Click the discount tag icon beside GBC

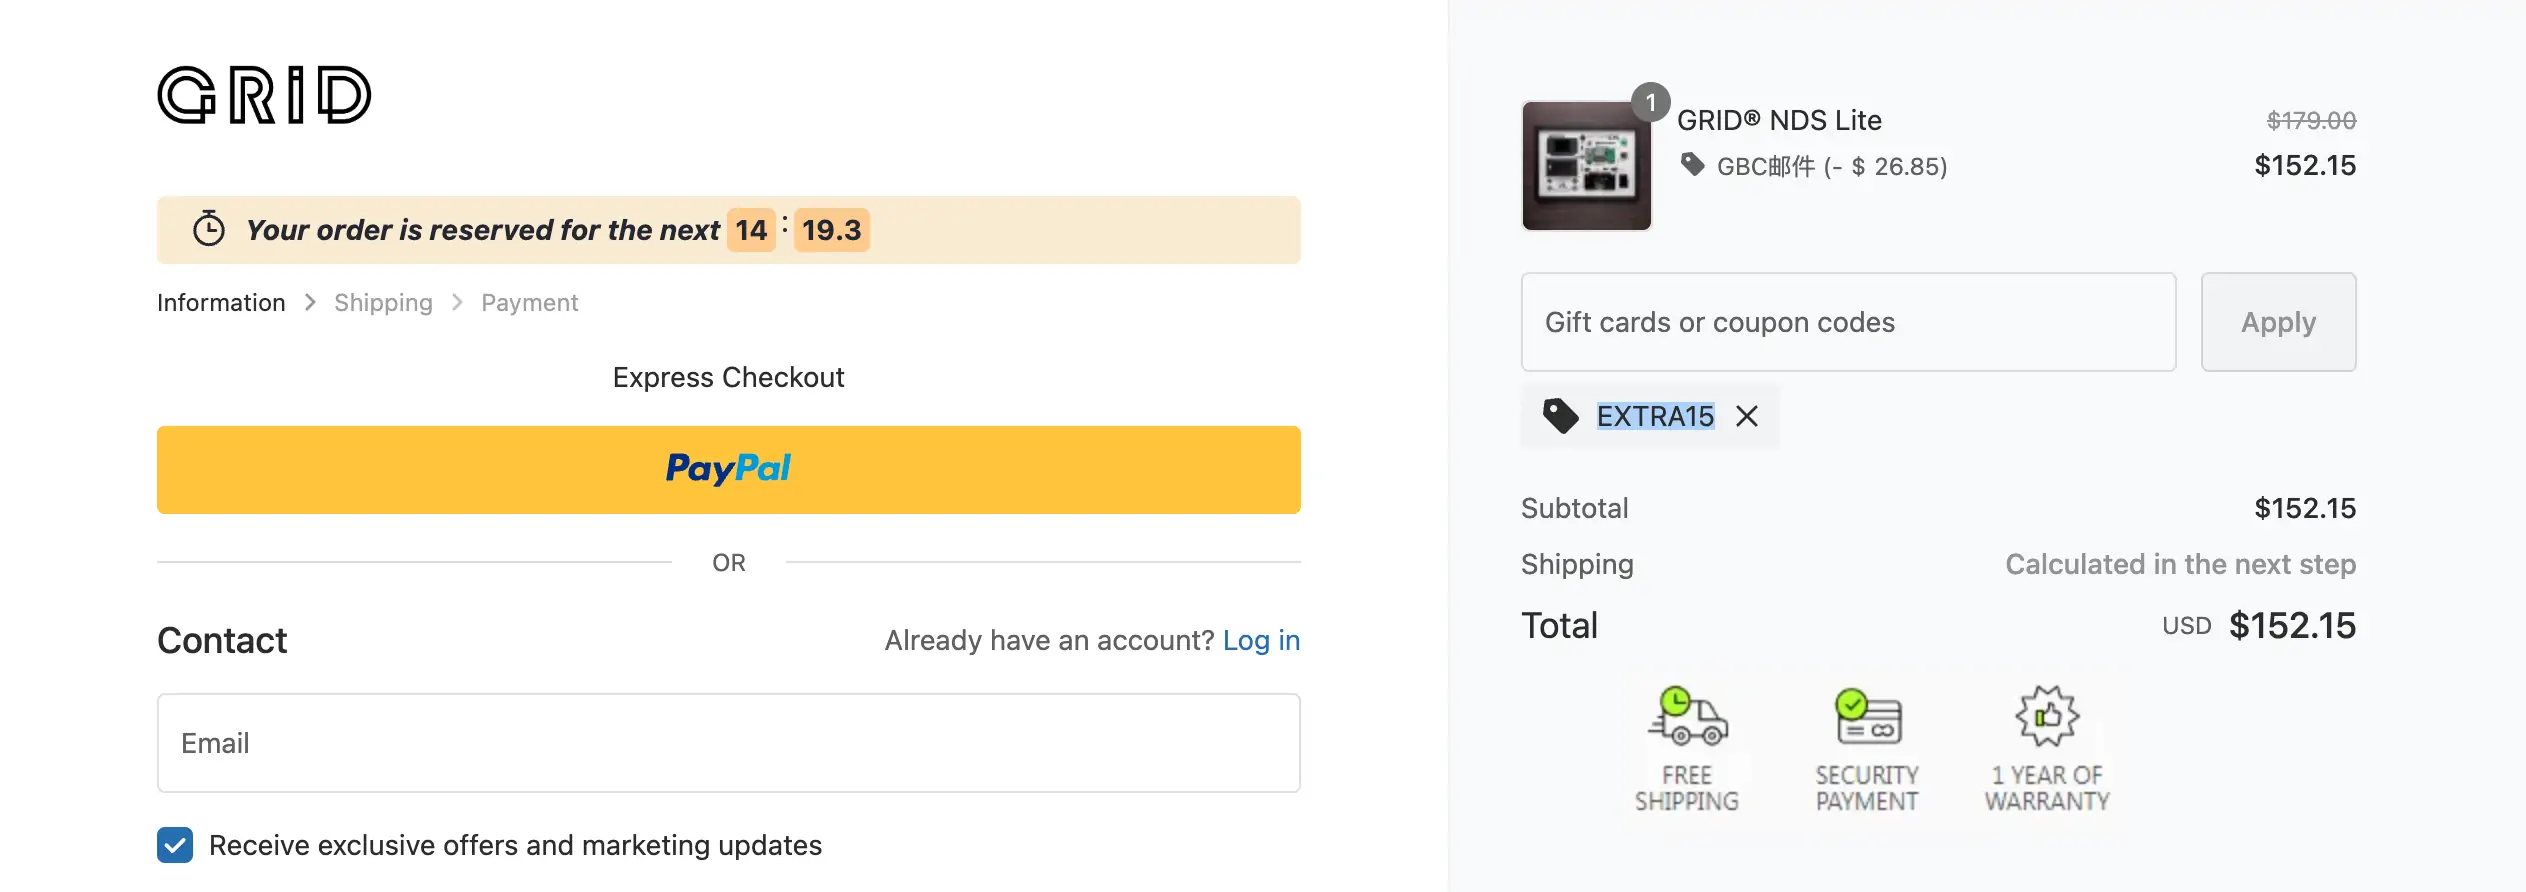(x=1692, y=164)
